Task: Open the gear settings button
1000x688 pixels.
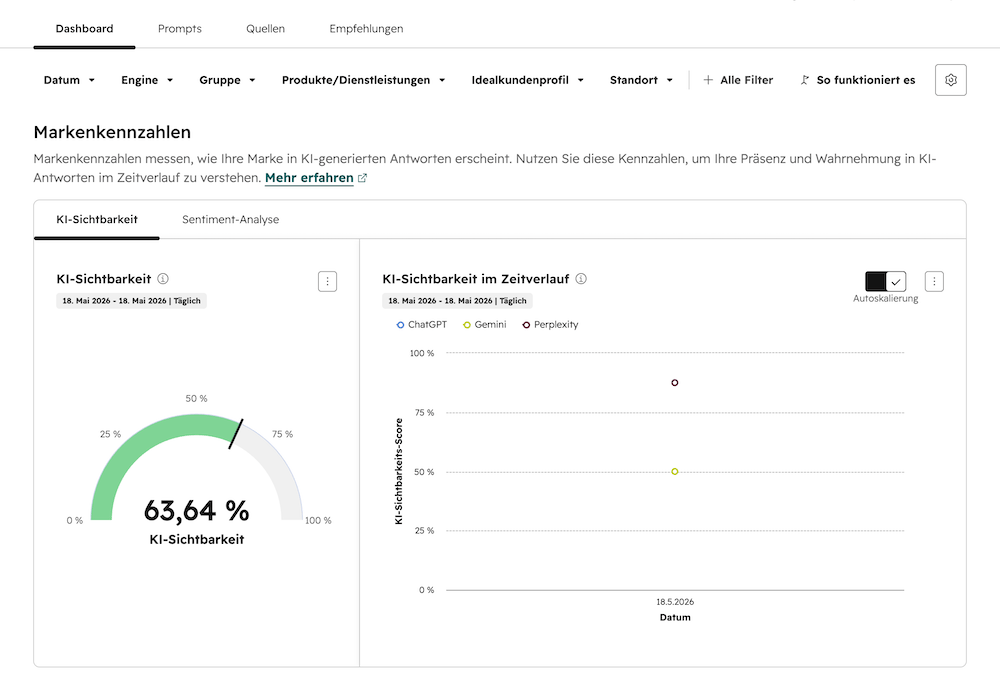Action: tap(950, 80)
